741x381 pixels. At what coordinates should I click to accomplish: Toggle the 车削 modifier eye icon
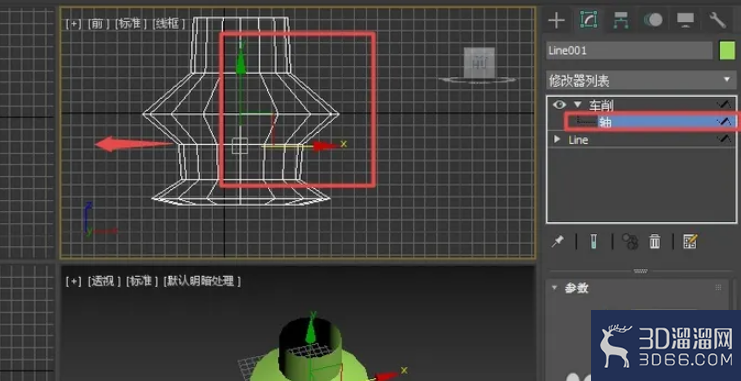[559, 104]
